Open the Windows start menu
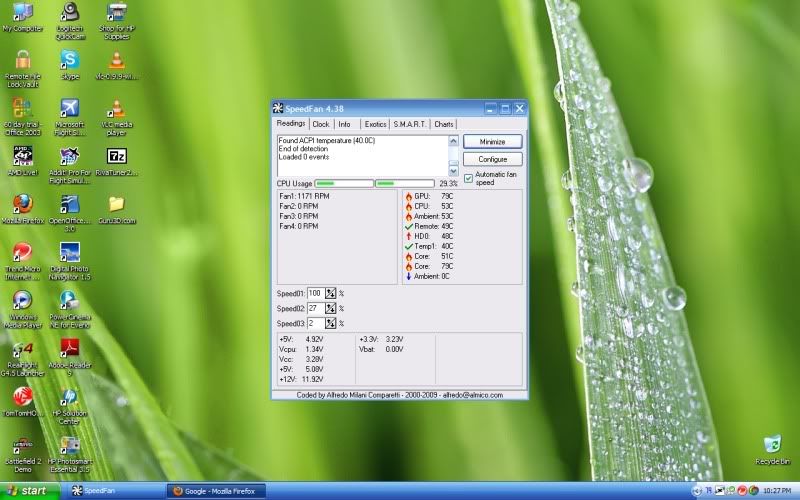This screenshot has height=500, width=800. (30, 491)
